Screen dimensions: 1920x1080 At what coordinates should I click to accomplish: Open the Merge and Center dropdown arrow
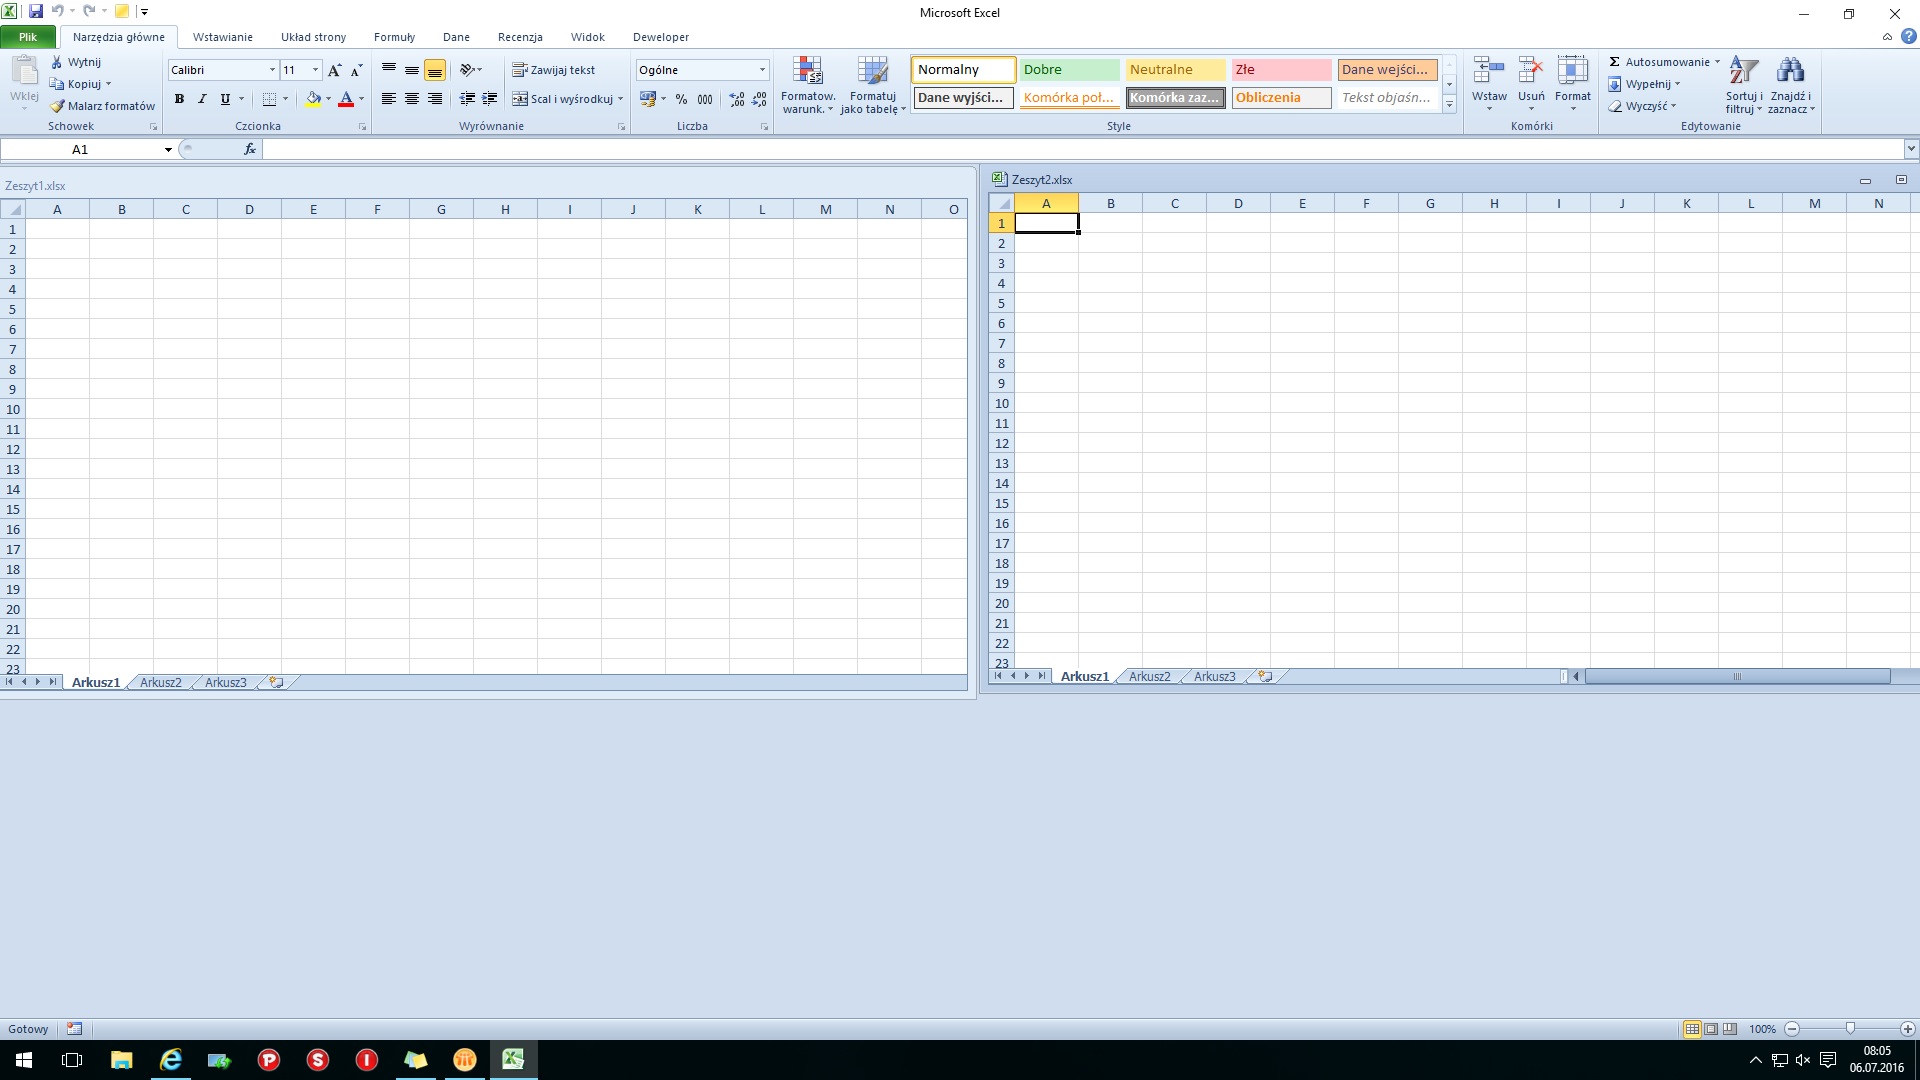[x=621, y=99]
